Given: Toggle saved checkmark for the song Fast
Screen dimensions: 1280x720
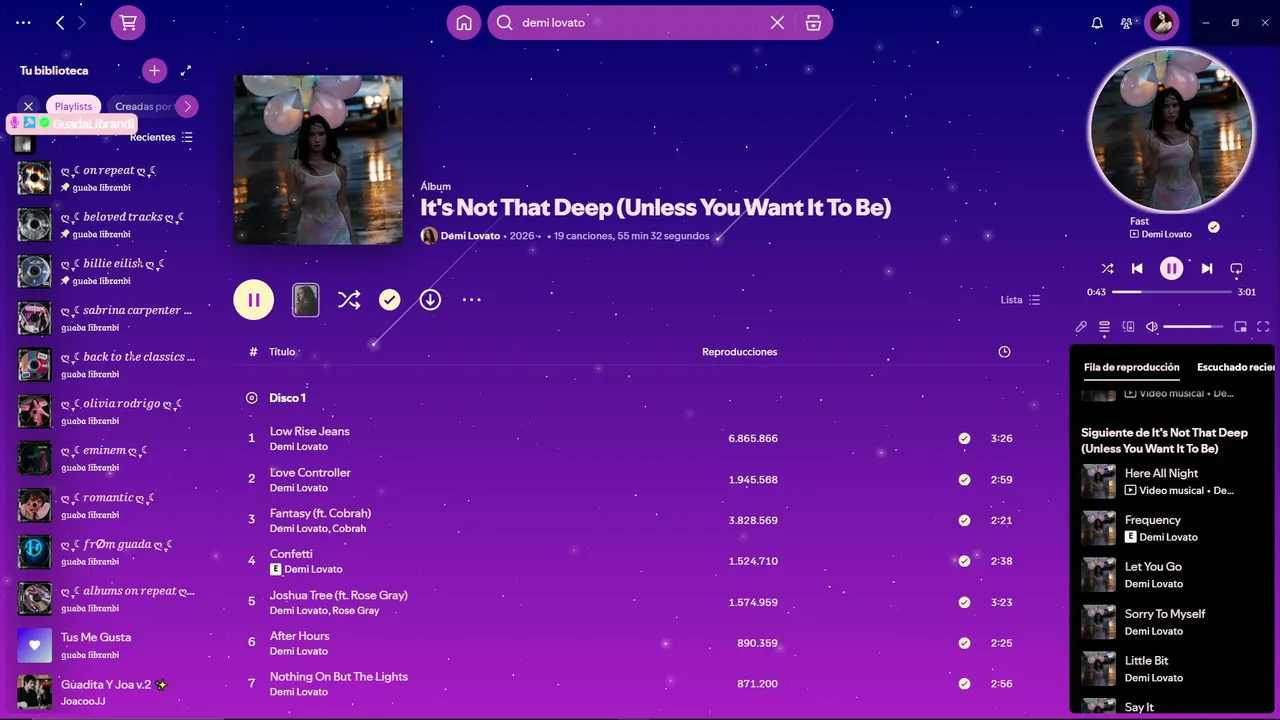Looking at the screenshot, I should 1213,227.
